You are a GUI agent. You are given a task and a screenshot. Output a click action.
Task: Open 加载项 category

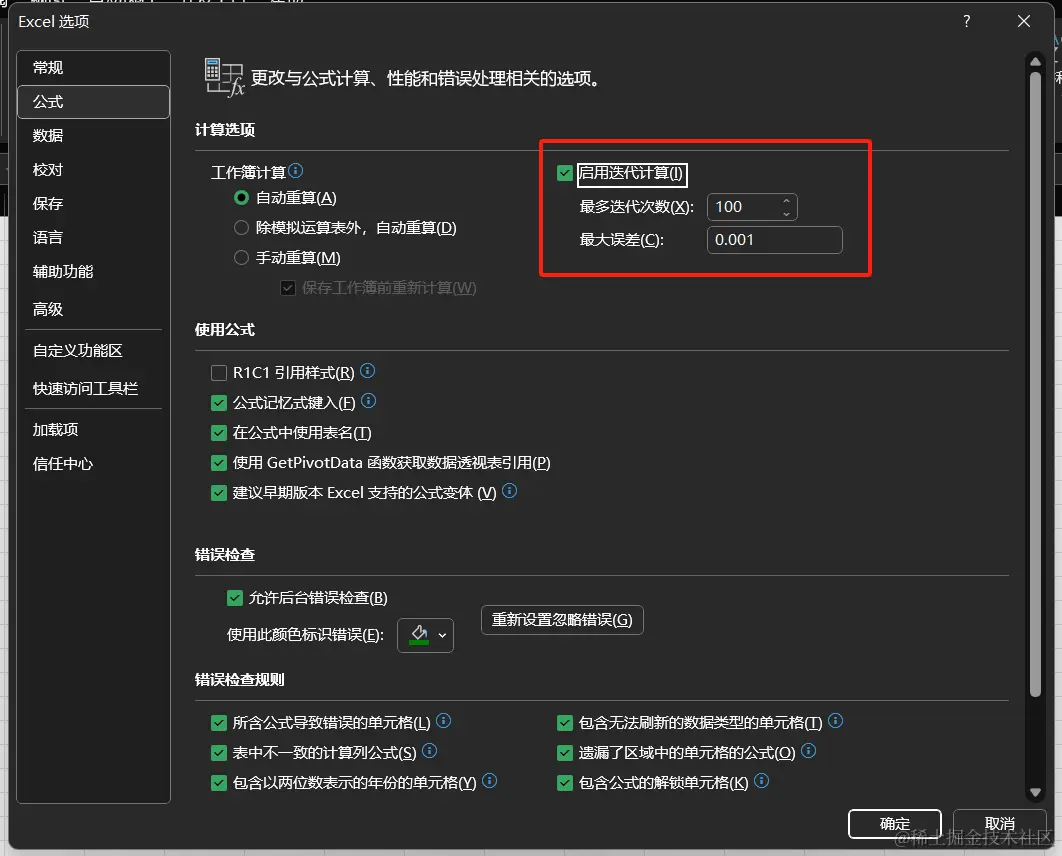(93, 429)
